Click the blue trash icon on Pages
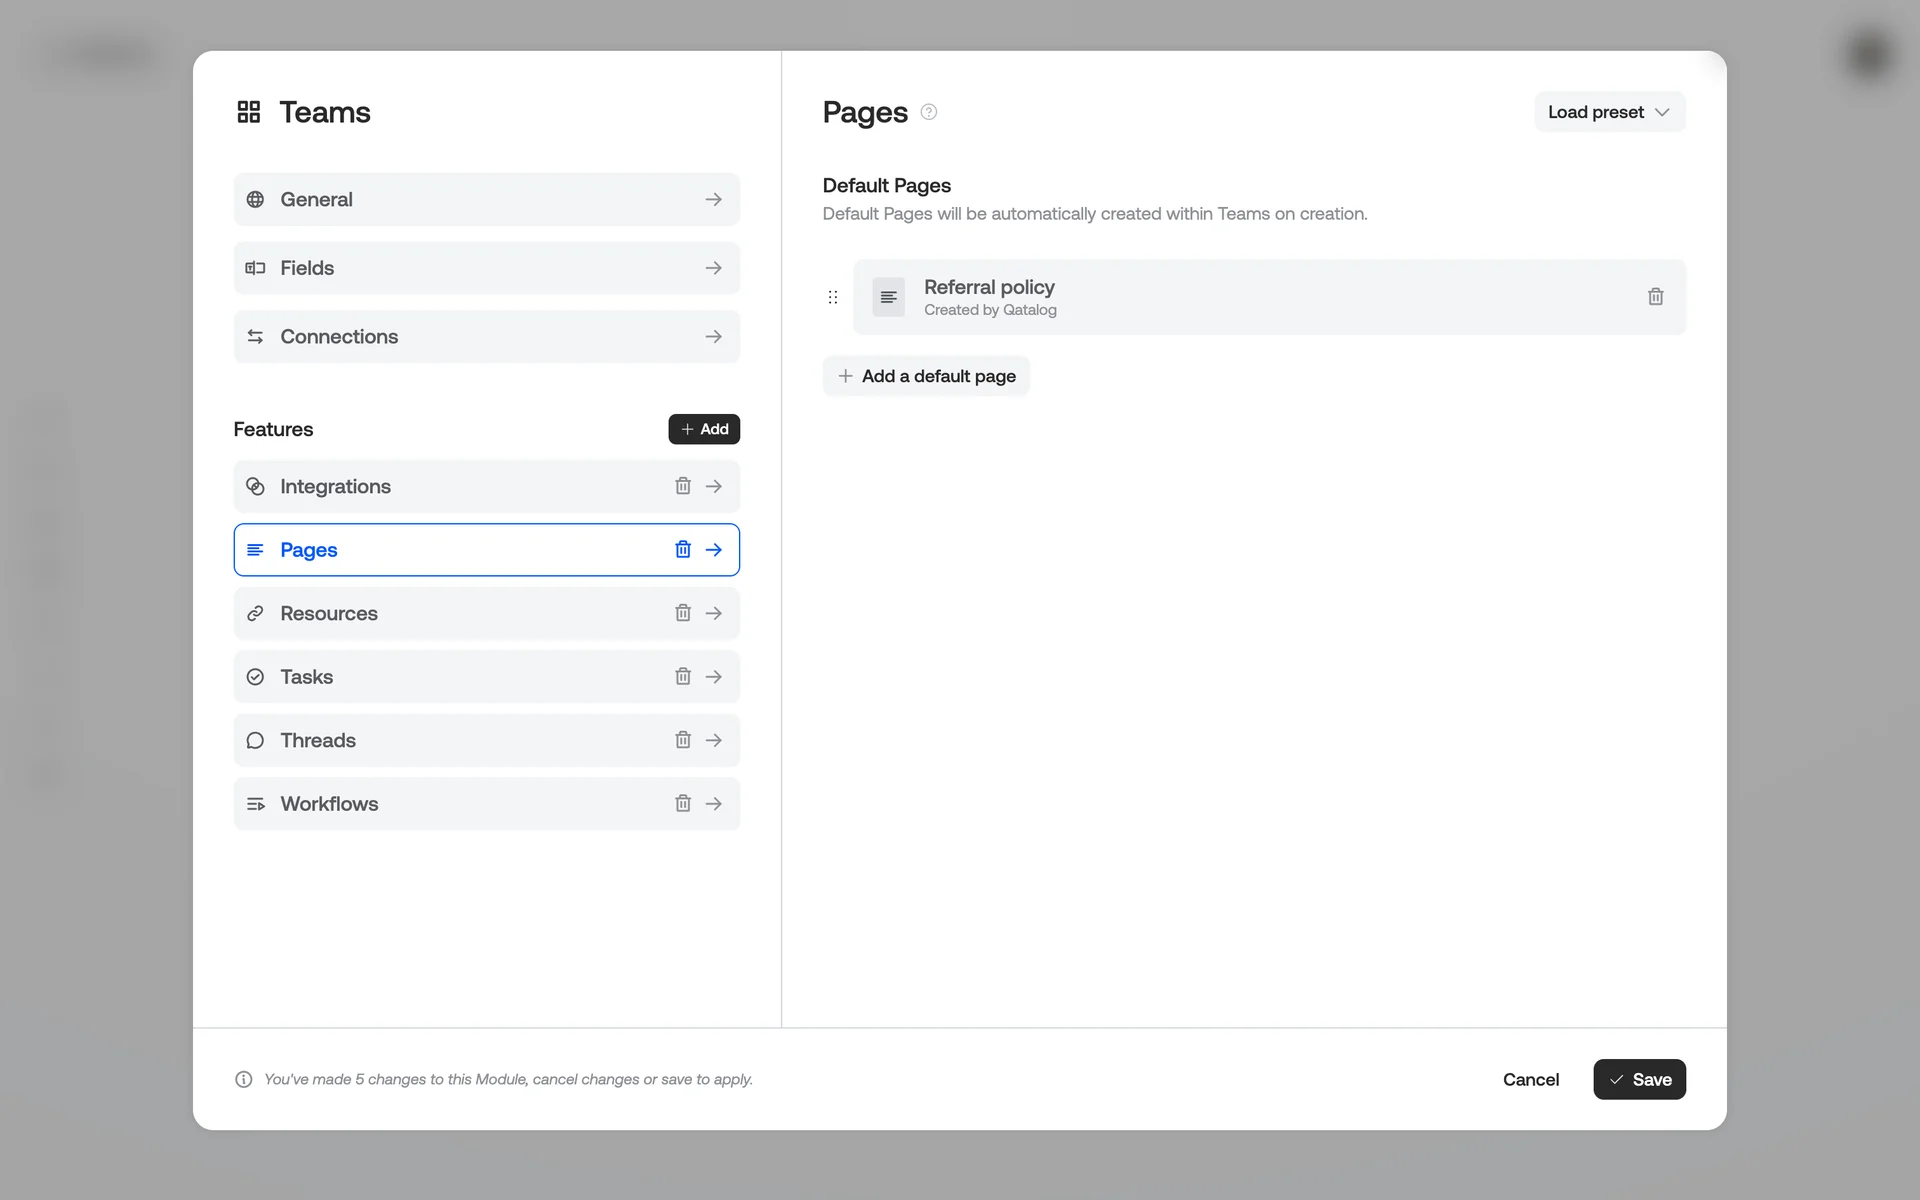The width and height of the screenshot is (1920, 1200). 683,550
